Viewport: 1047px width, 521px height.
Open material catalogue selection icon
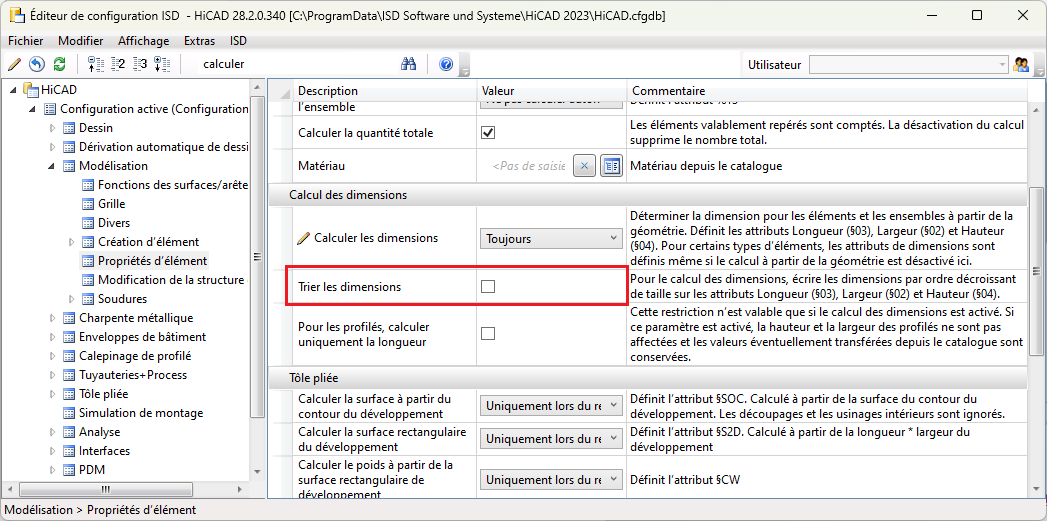coord(610,166)
